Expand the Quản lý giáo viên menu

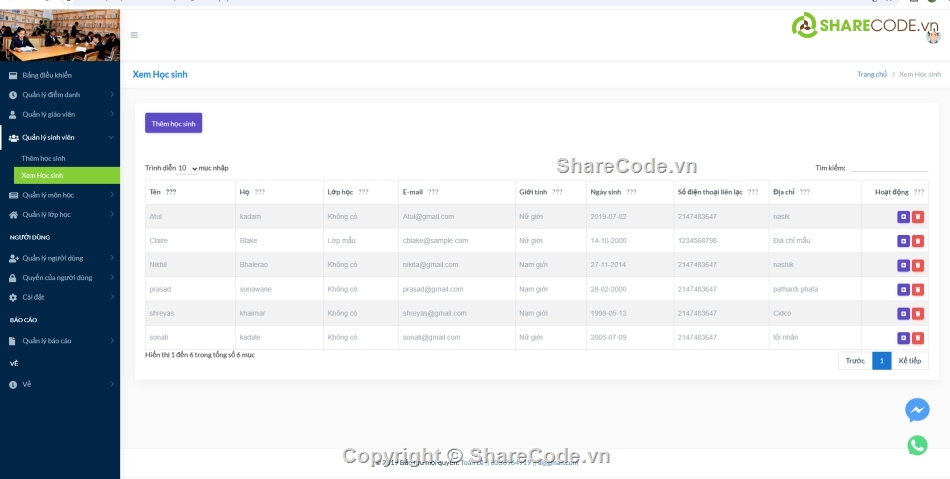(x=60, y=114)
